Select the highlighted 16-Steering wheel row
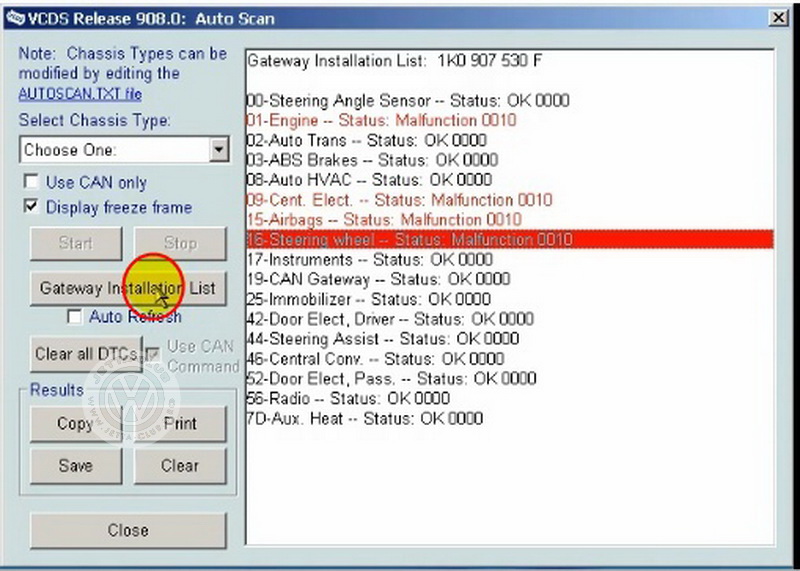Screen dimensions: 800x571 510,239
